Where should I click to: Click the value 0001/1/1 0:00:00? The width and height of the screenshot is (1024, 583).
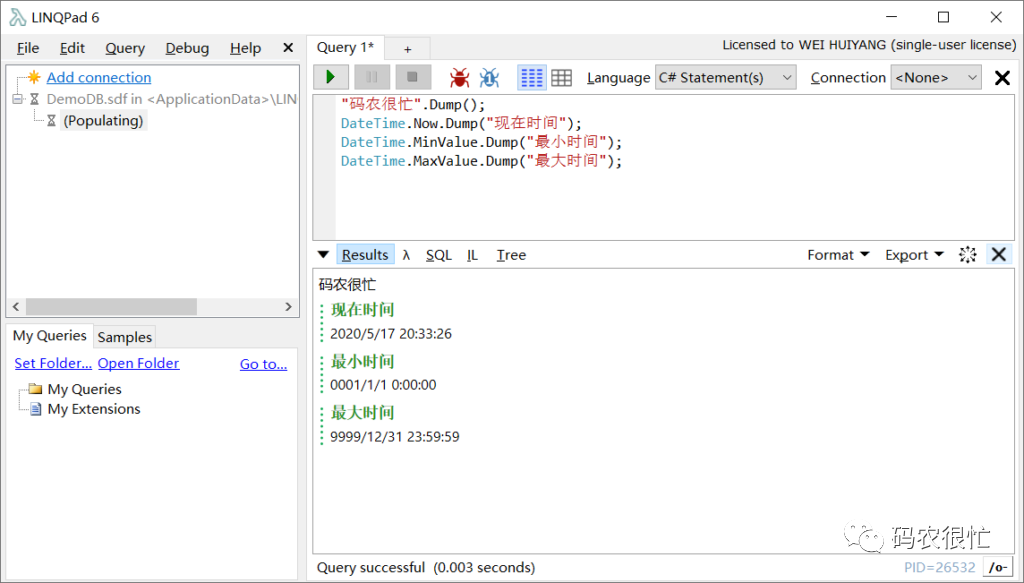point(383,385)
